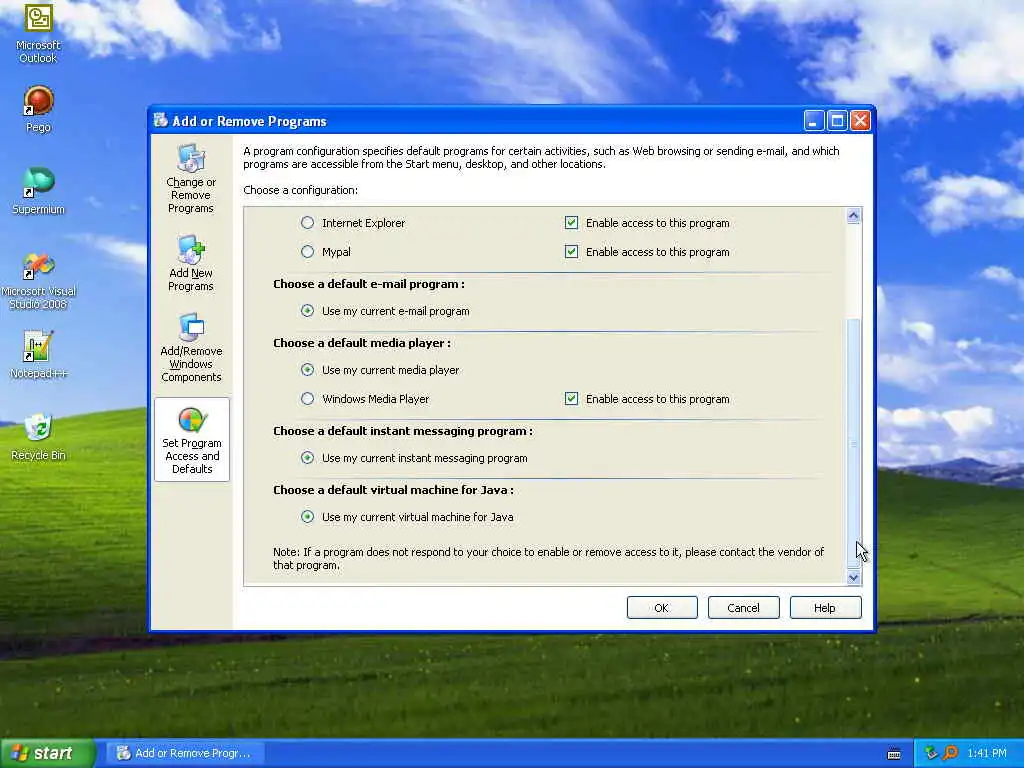The height and width of the screenshot is (768, 1024).
Task: Click the taskbar clock showing 1:41 PM
Action: [986, 753]
